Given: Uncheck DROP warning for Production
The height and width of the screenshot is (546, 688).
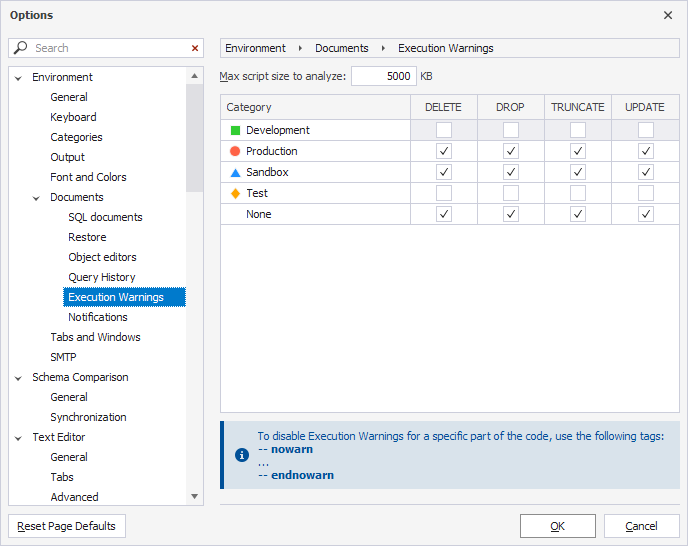Looking at the screenshot, I should 511,151.
